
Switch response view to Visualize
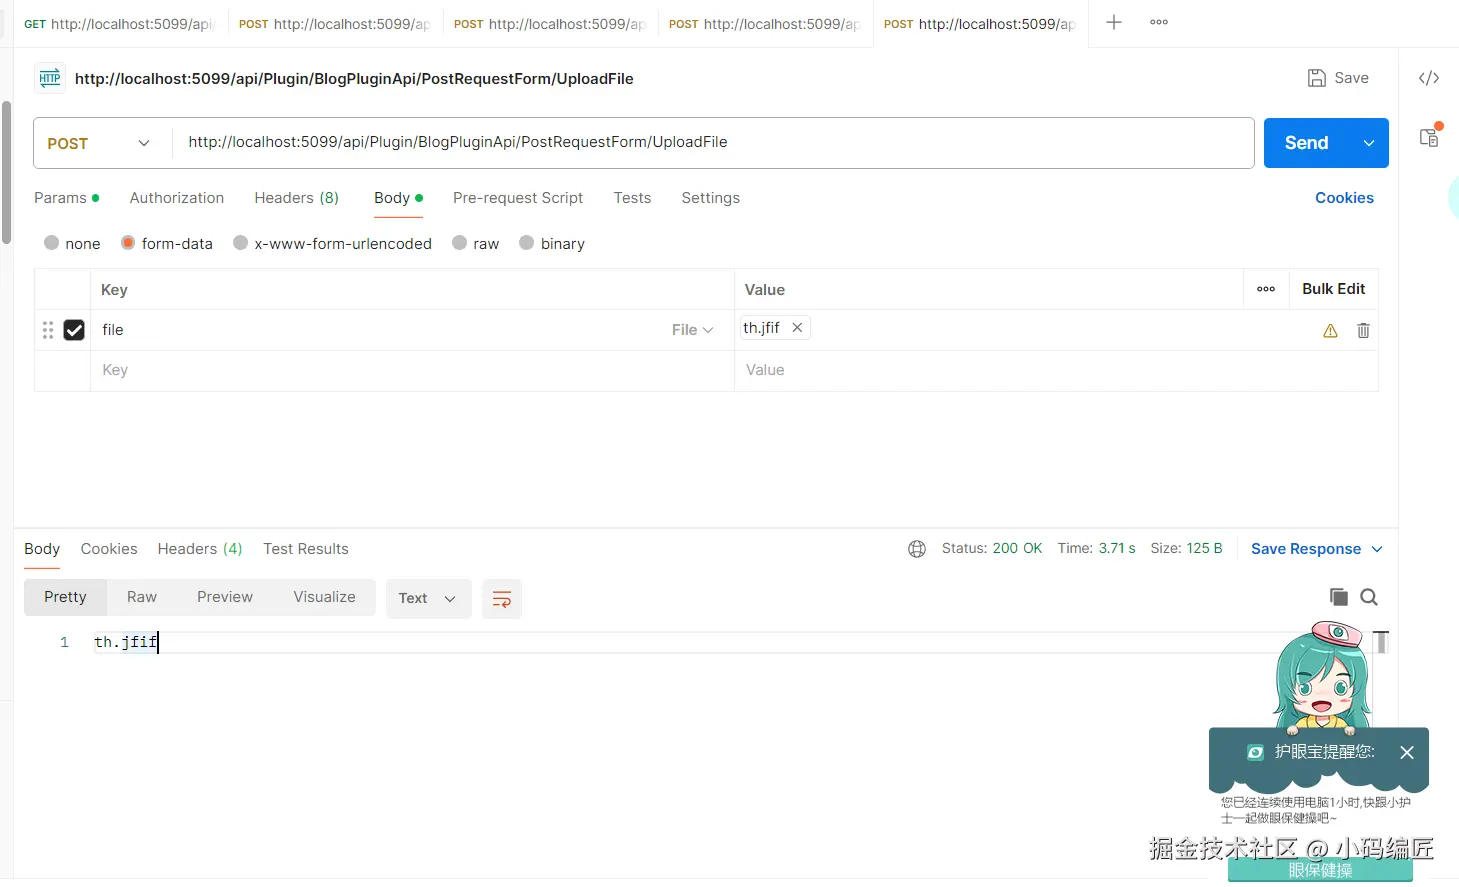coord(324,597)
